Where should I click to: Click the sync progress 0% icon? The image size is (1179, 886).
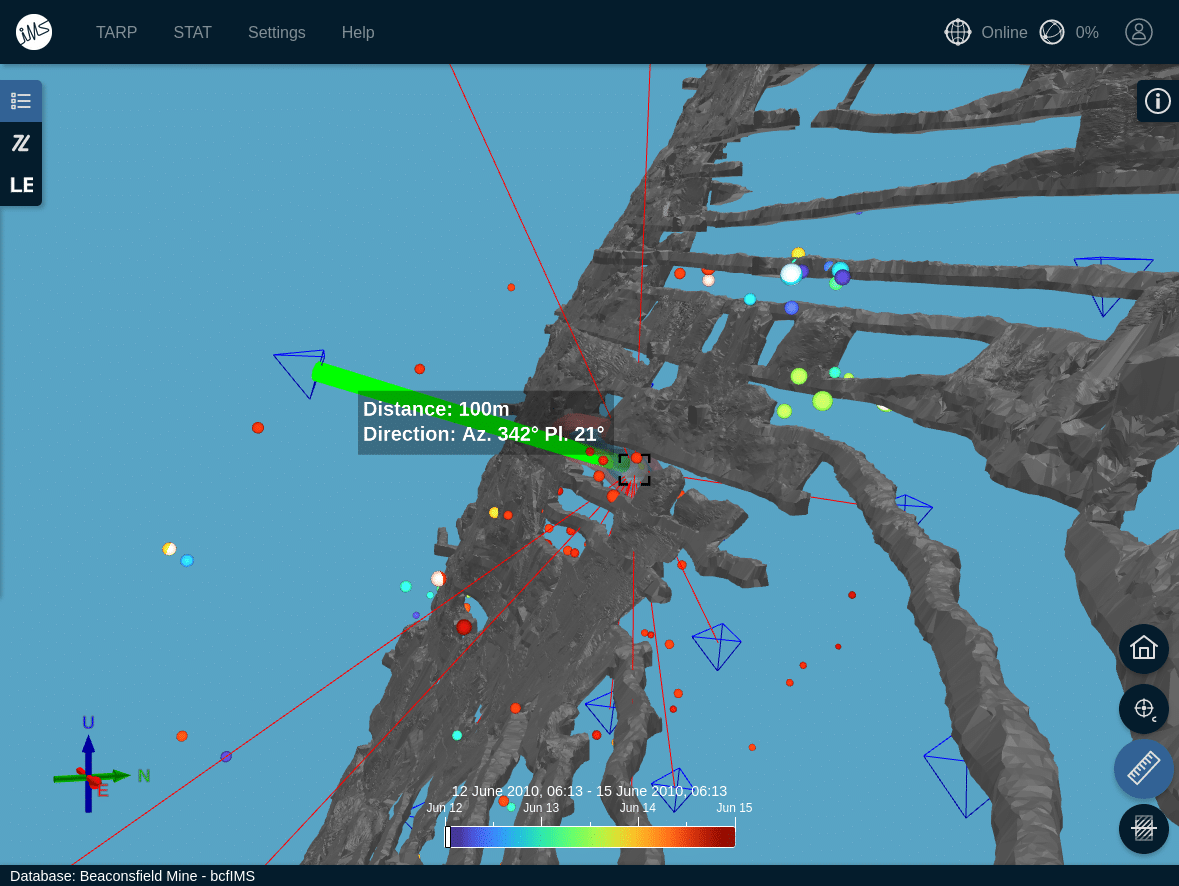pyautogui.click(x=1052, y=32)
